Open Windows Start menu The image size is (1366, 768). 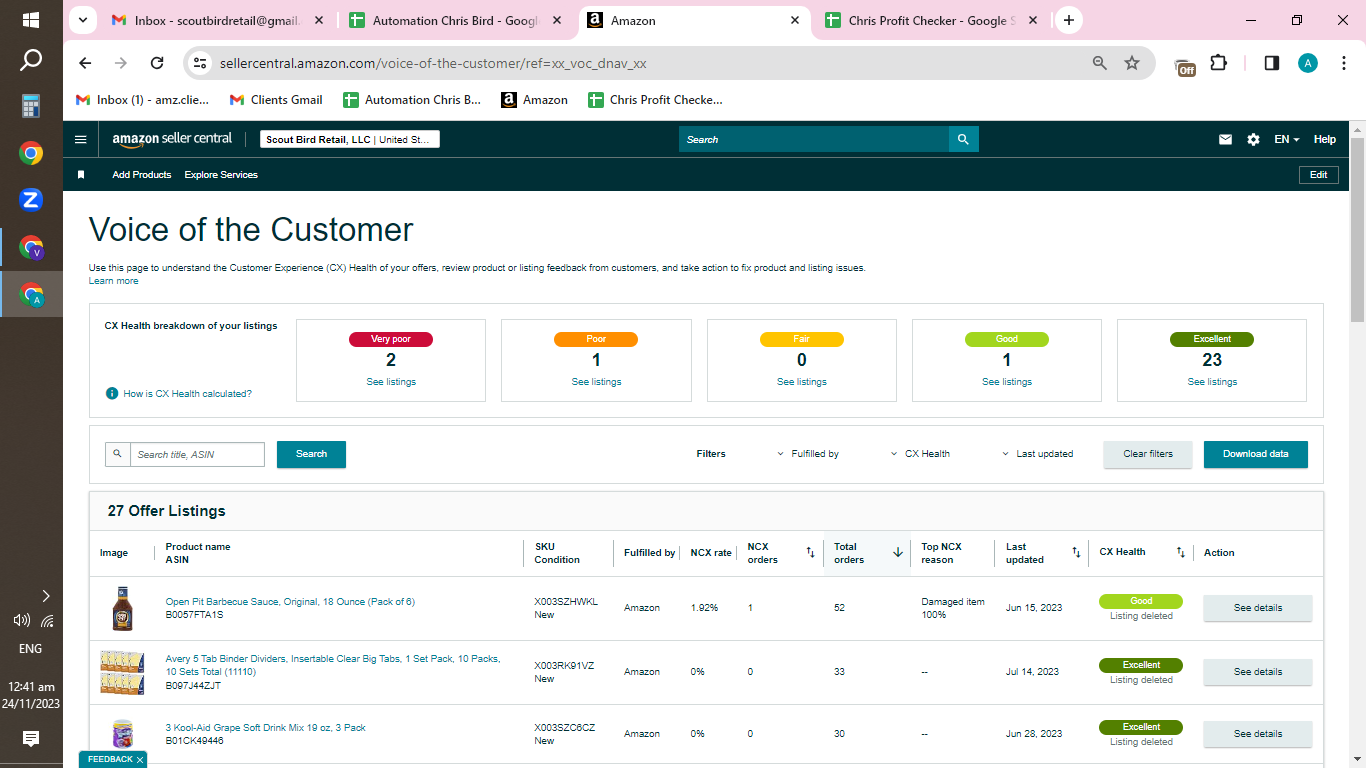click(31, 20)
